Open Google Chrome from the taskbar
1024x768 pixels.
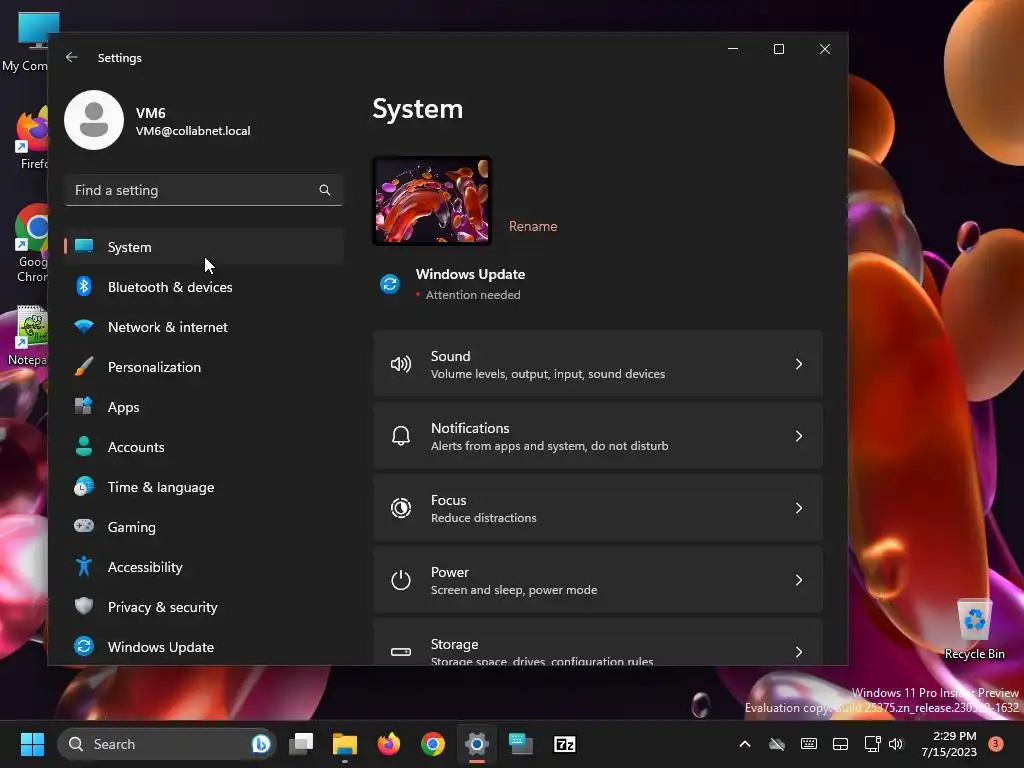pos(433,744)
